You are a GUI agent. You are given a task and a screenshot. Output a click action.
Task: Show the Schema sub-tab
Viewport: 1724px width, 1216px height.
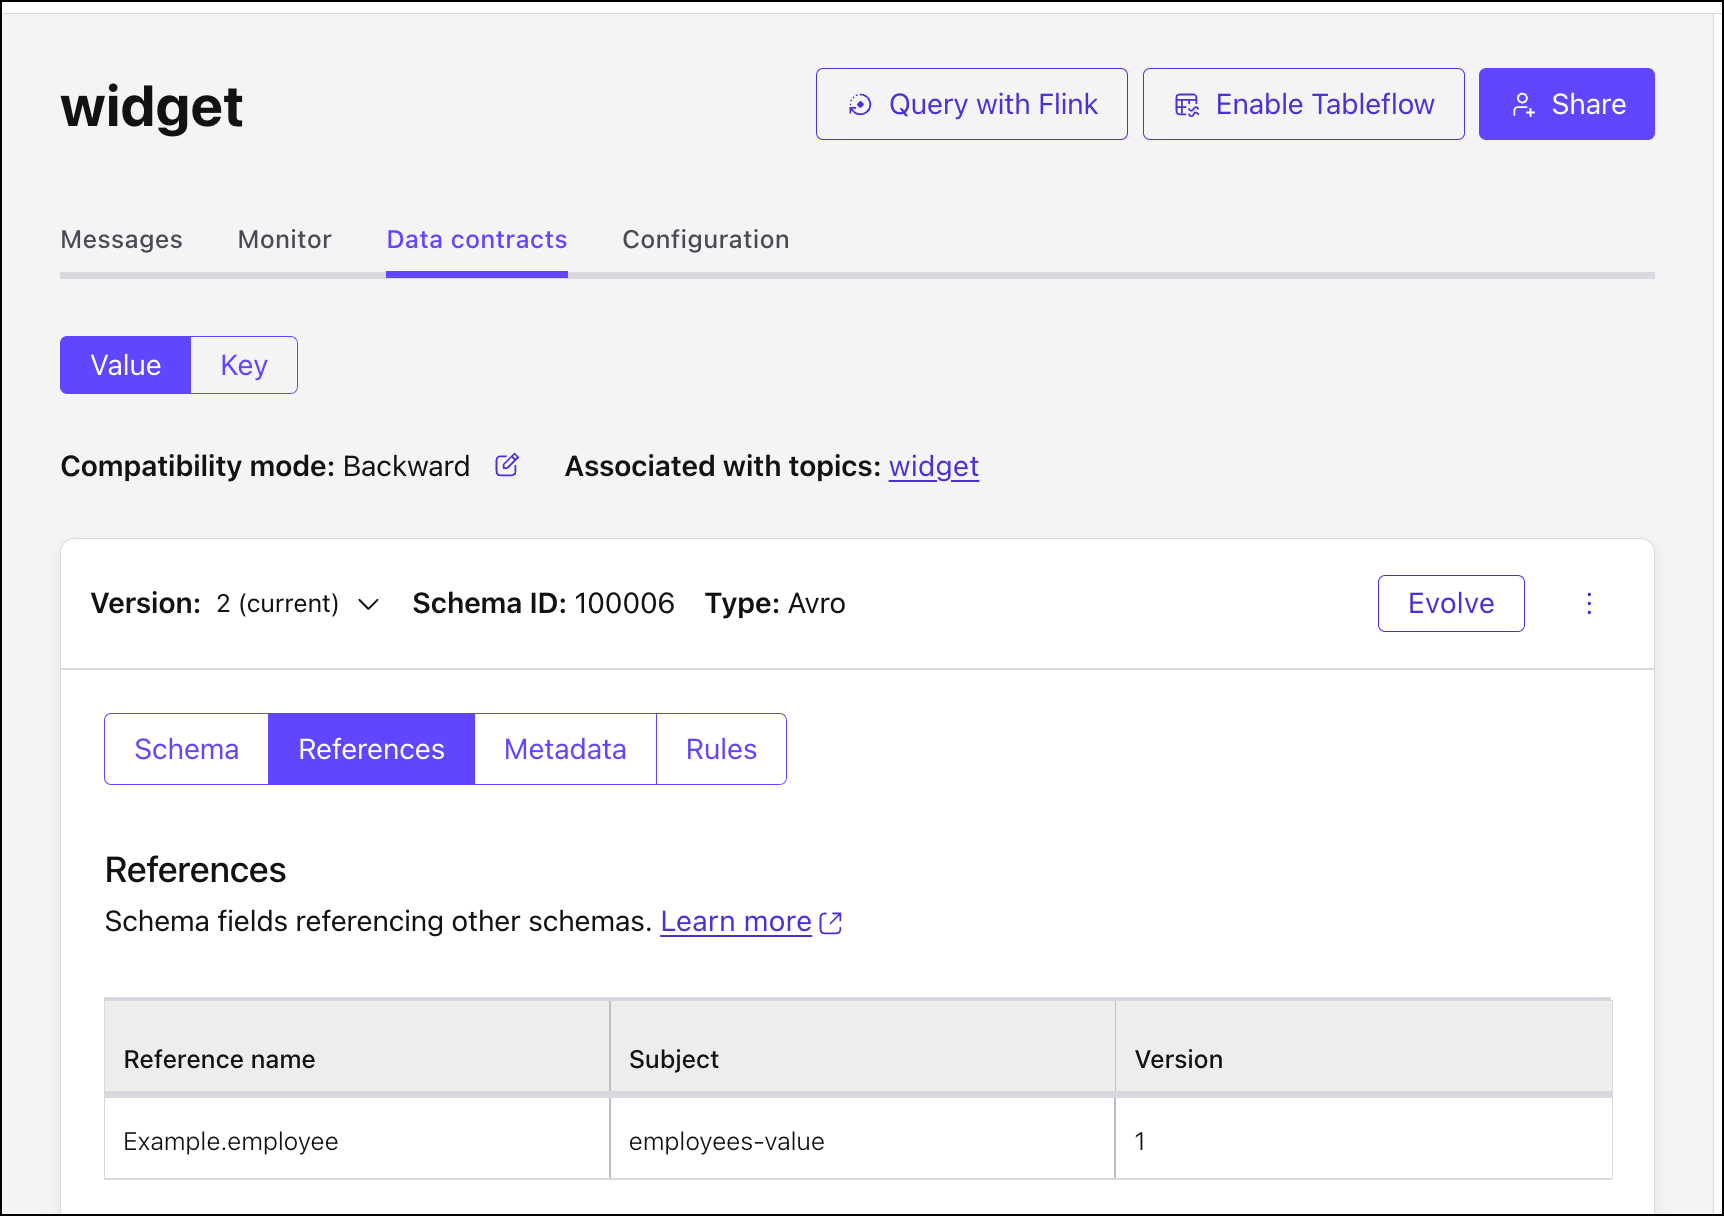[187, 749]
